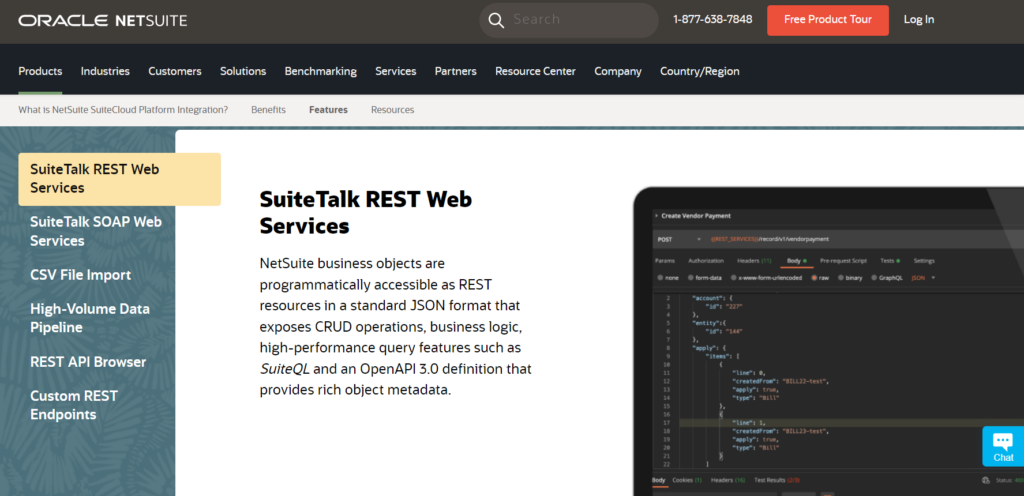Click the globe icon beside Status
The width and height of the screenshot is (1024, 496).
coord(986,482)
